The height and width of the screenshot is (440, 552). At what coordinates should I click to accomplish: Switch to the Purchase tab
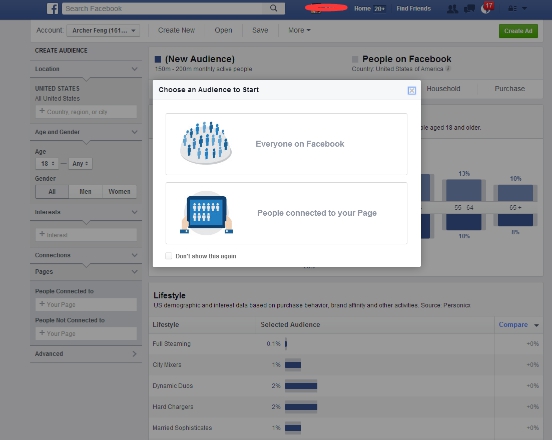click(509, 89)
